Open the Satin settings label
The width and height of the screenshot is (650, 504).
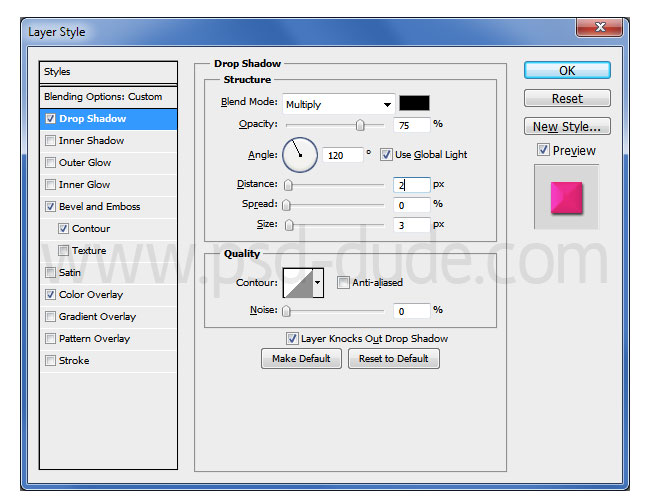coord(70,272)
